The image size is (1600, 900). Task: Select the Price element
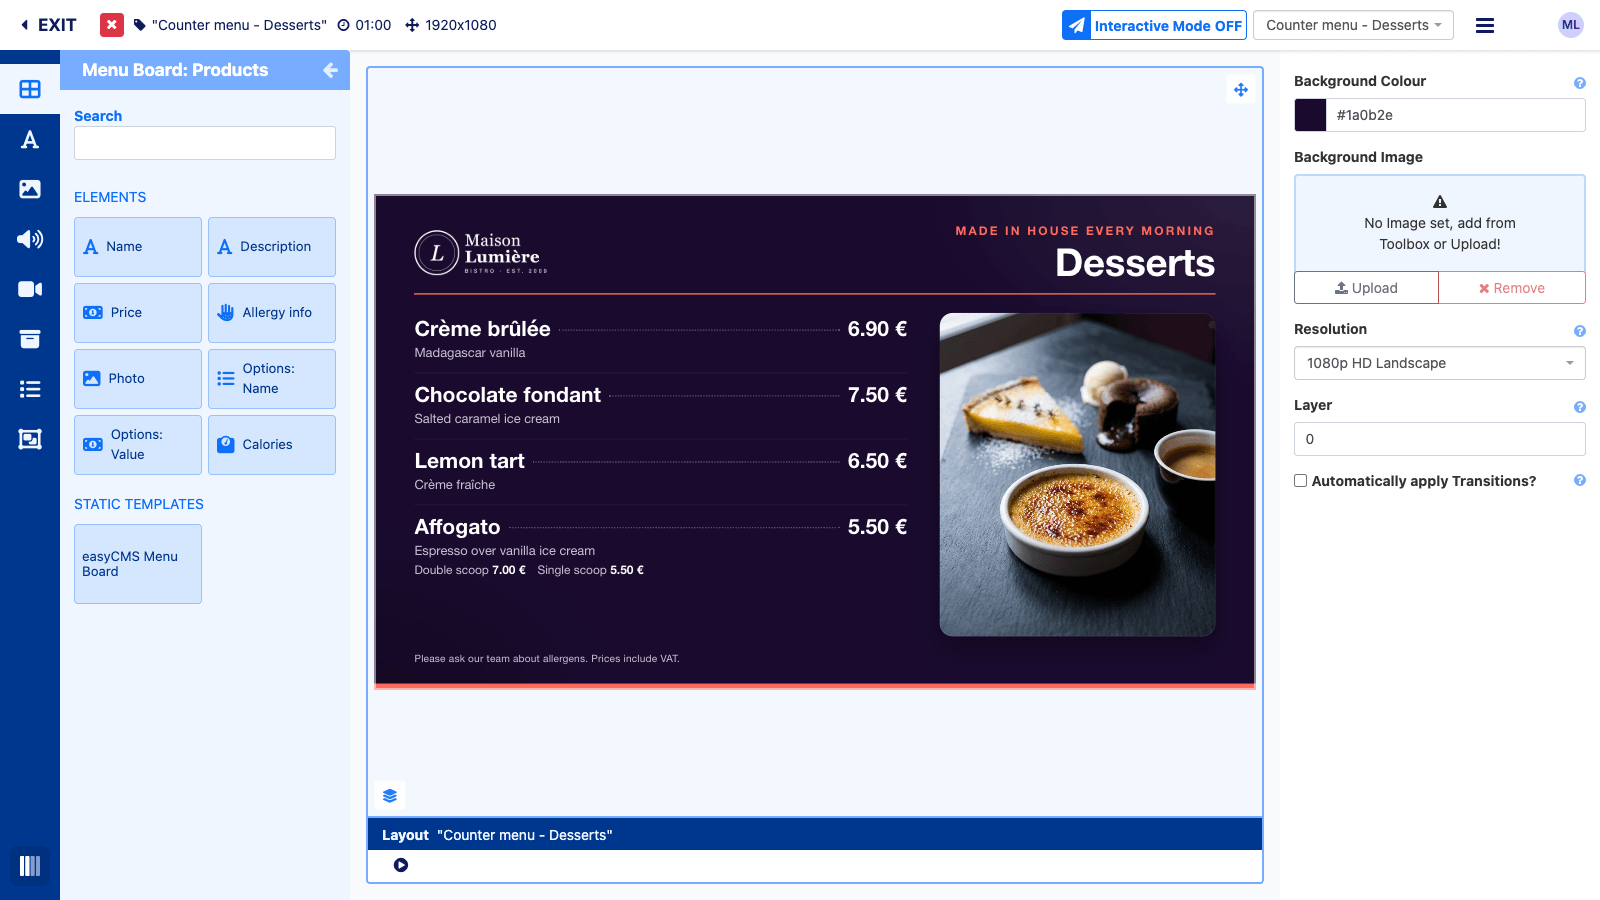pos(138,313)
